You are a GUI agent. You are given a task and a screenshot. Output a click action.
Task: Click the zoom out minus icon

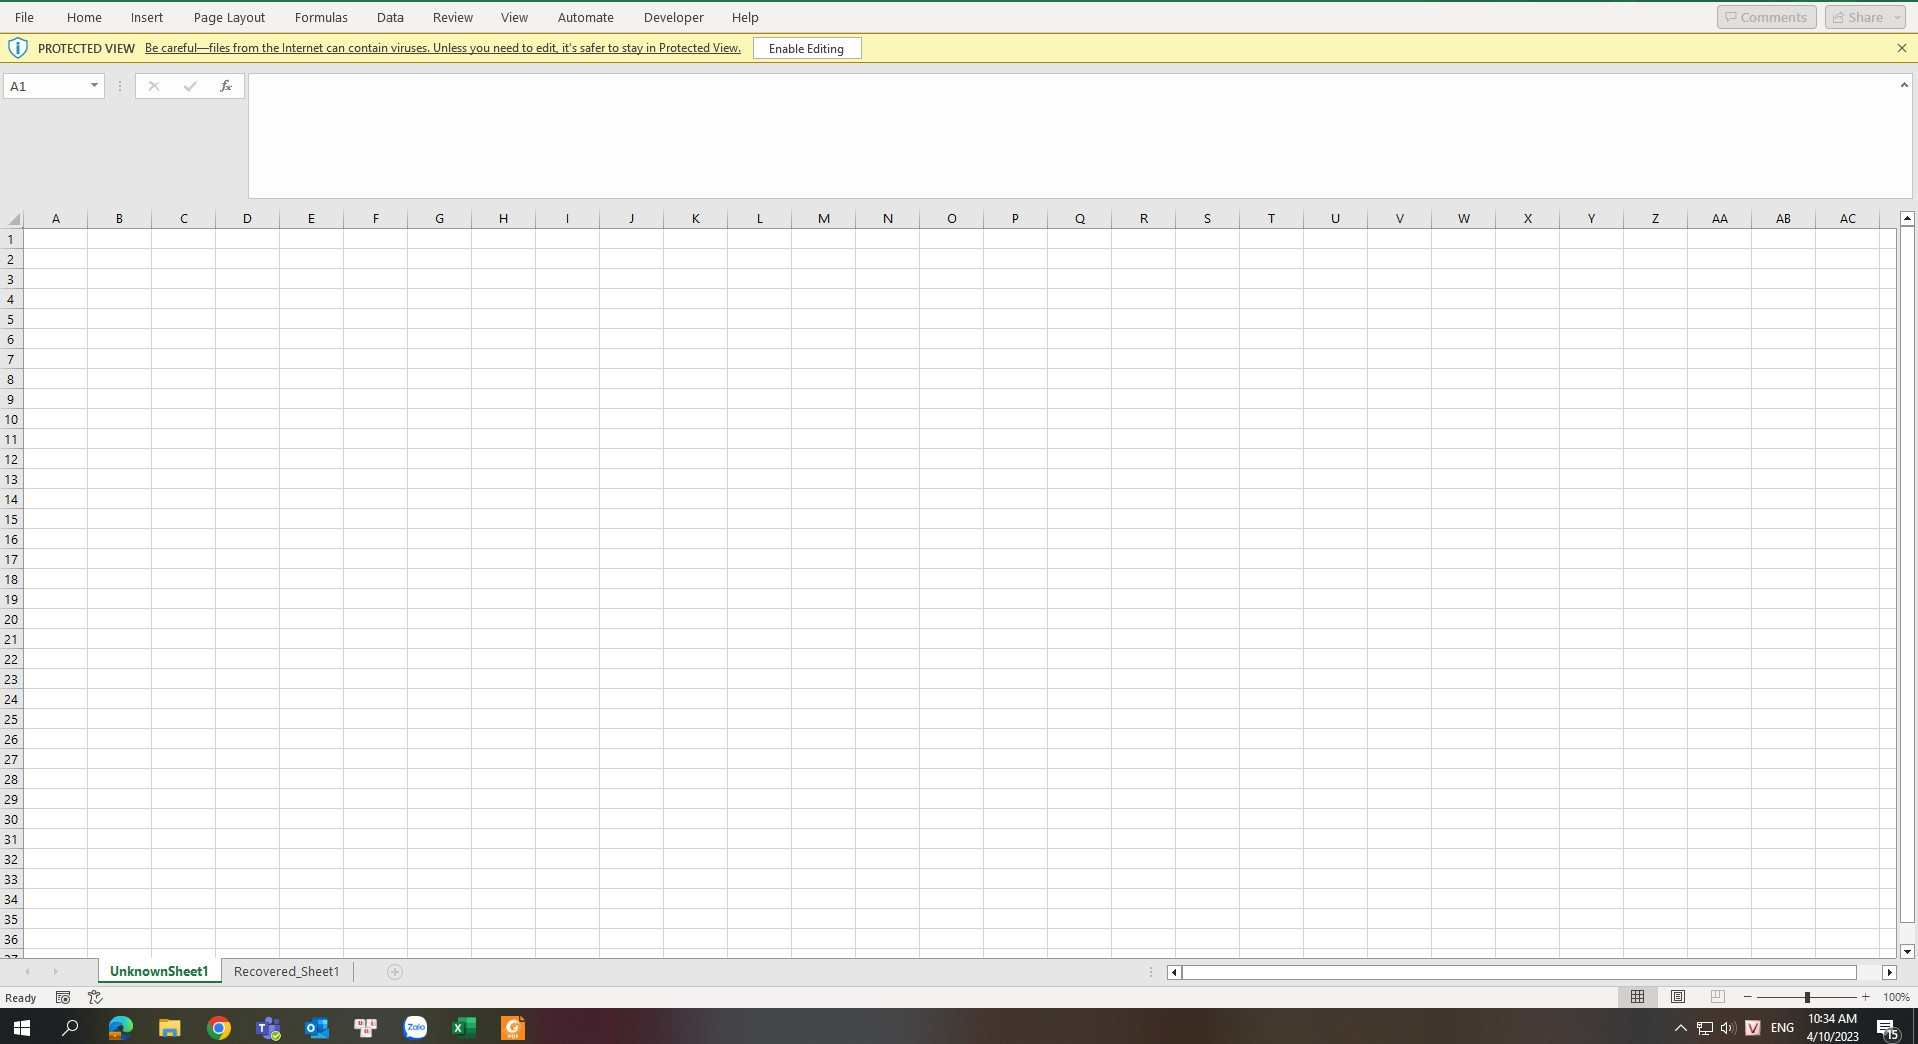1747,997
